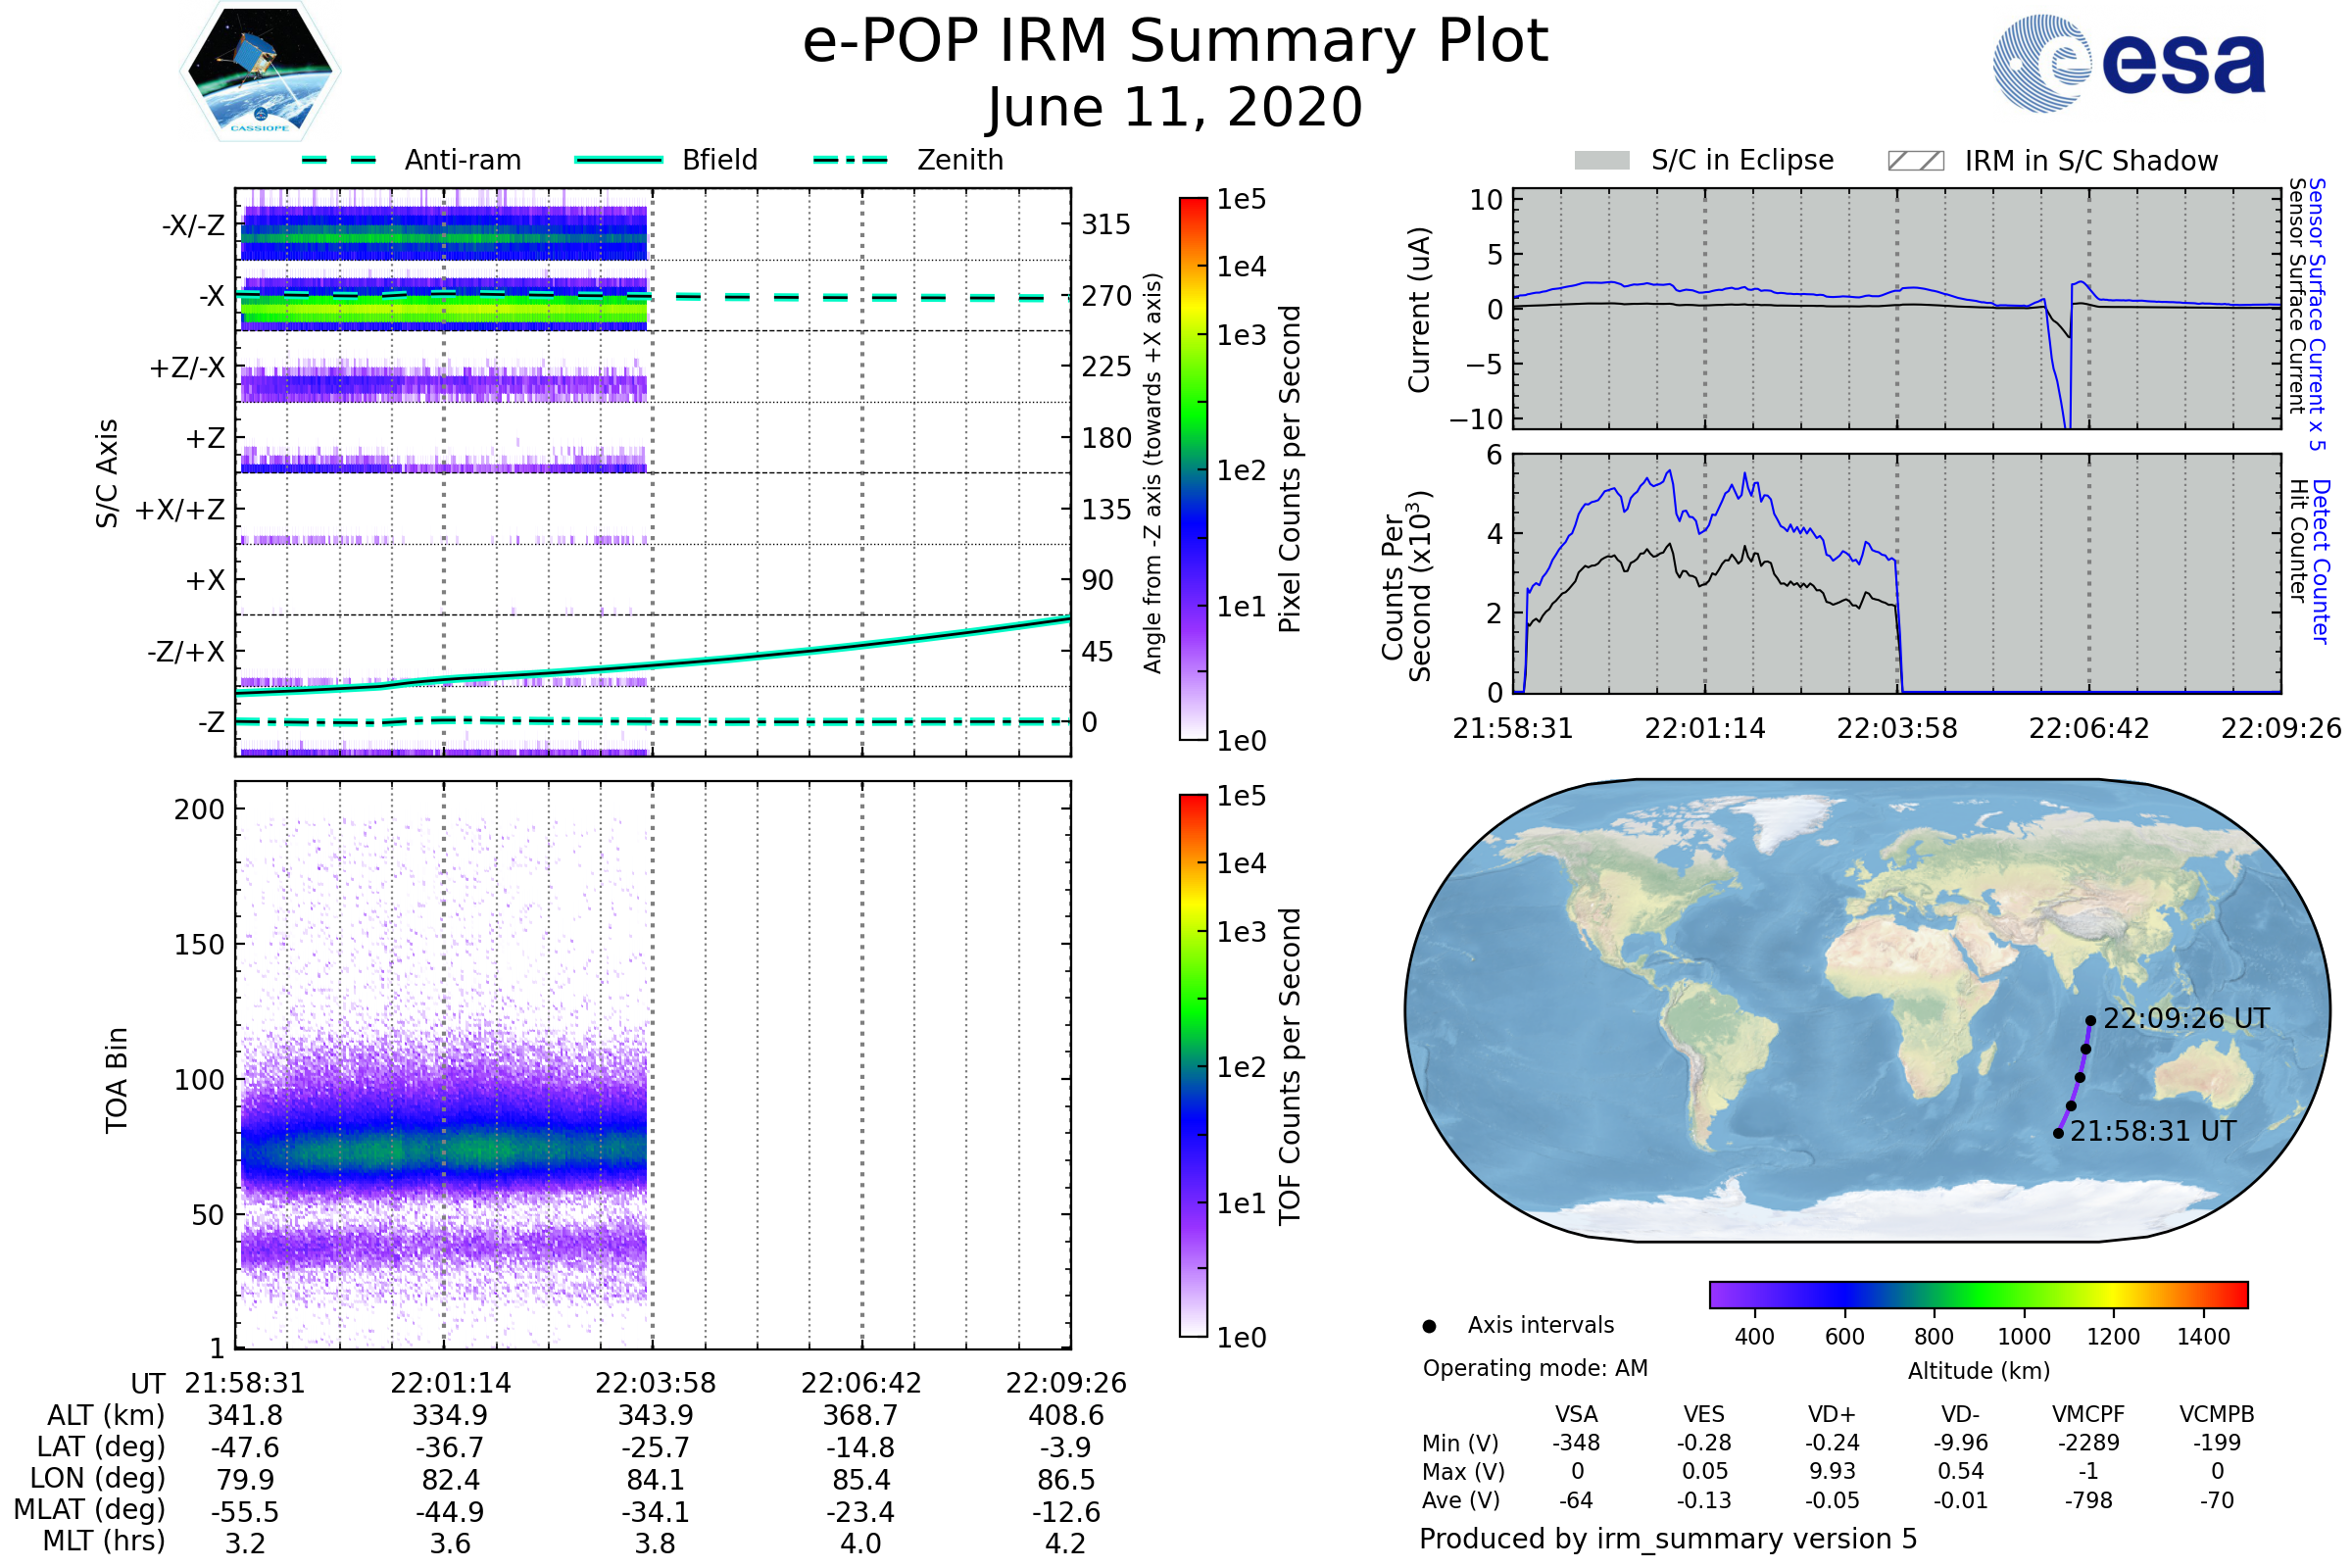This screenshot has width=2352, height=1568.
Task: Click the Operating mode: AM label
Action: 1535,1368
